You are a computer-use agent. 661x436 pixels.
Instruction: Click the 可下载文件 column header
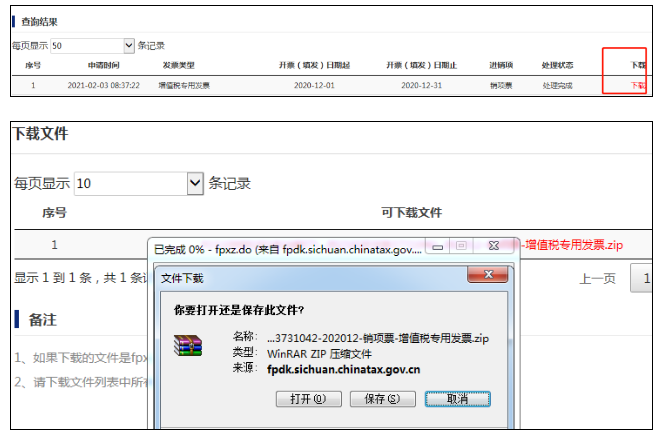[x=411, y=213]
